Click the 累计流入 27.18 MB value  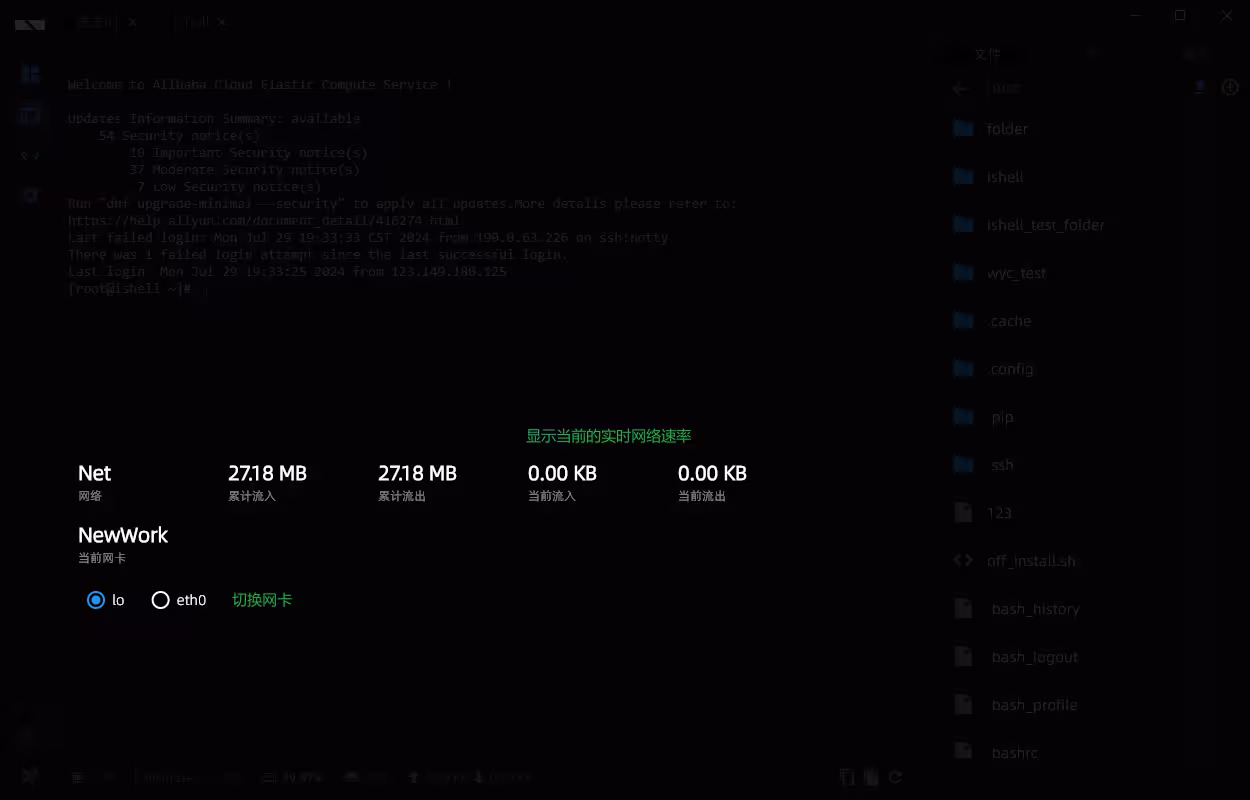click(267, 474)
